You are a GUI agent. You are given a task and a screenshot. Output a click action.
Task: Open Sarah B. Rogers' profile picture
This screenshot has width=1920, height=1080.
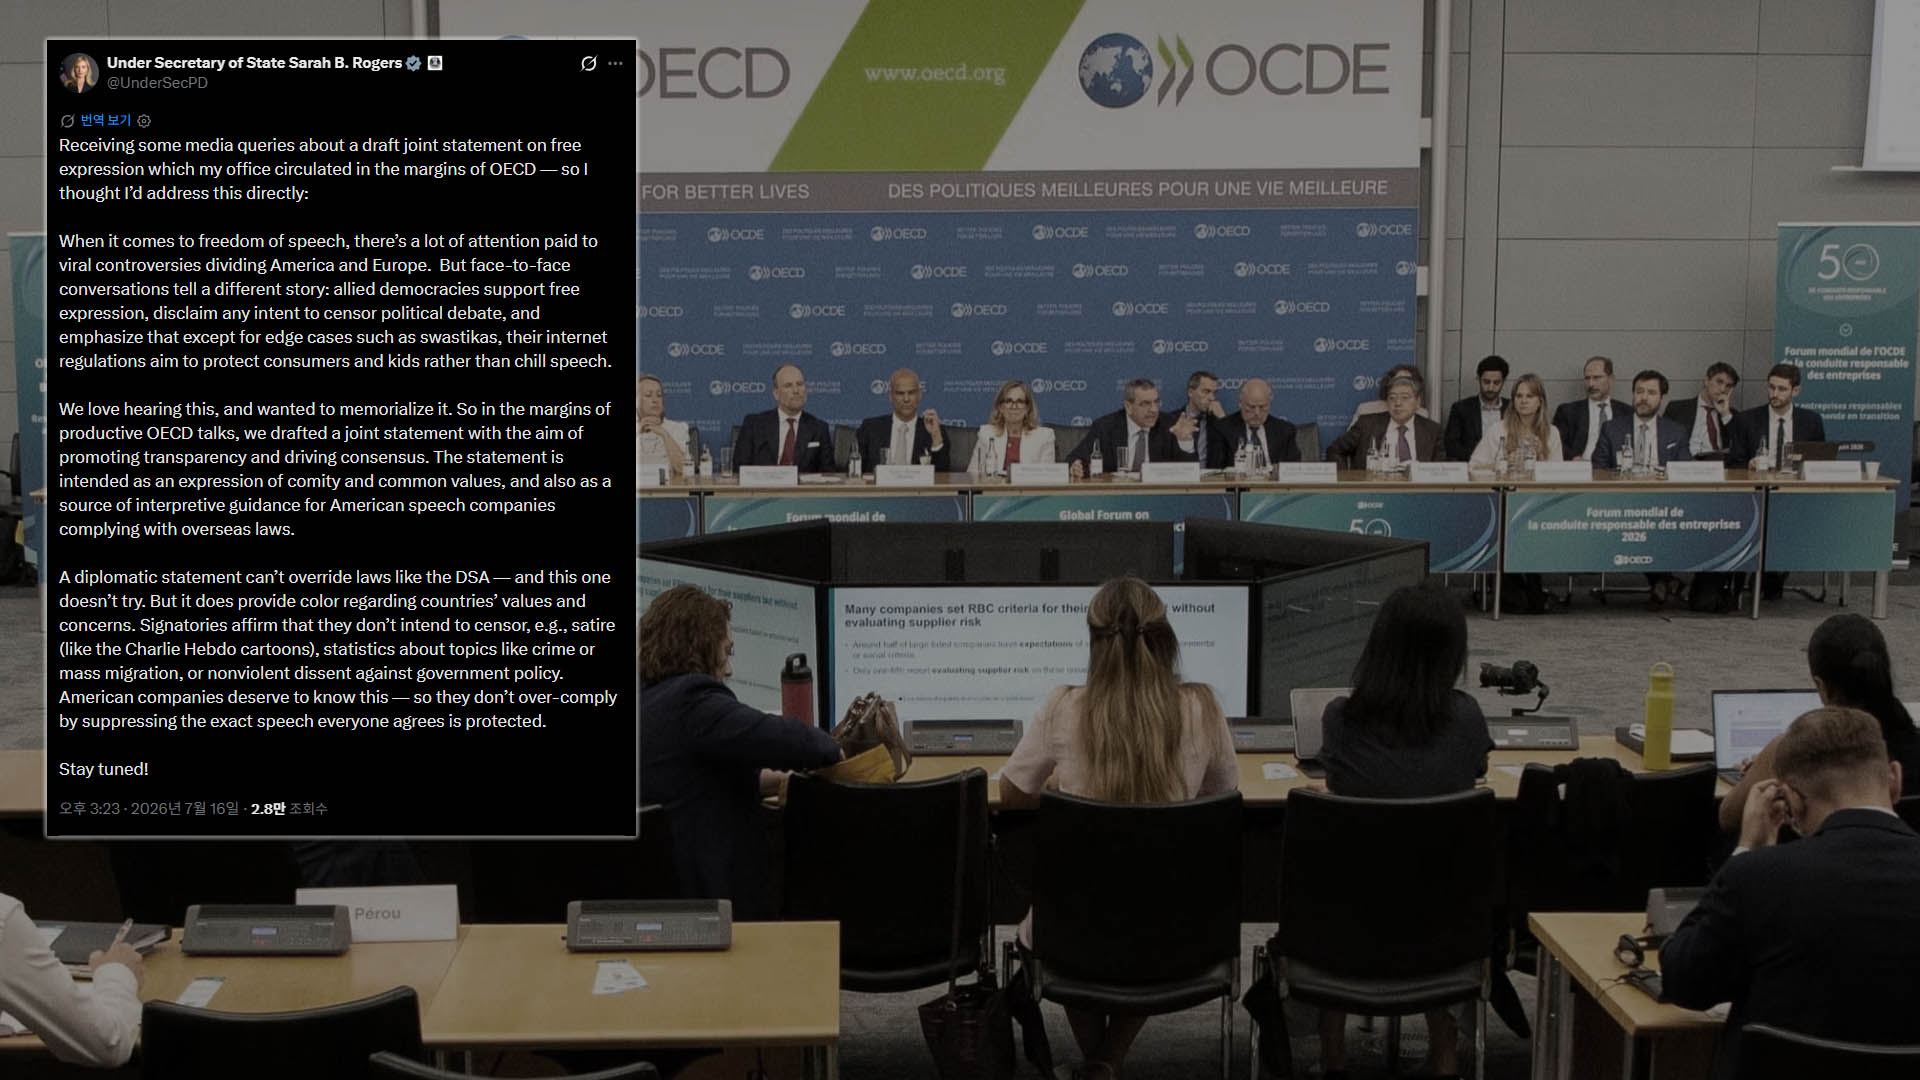pyautogui.click(x=79, y=73)
